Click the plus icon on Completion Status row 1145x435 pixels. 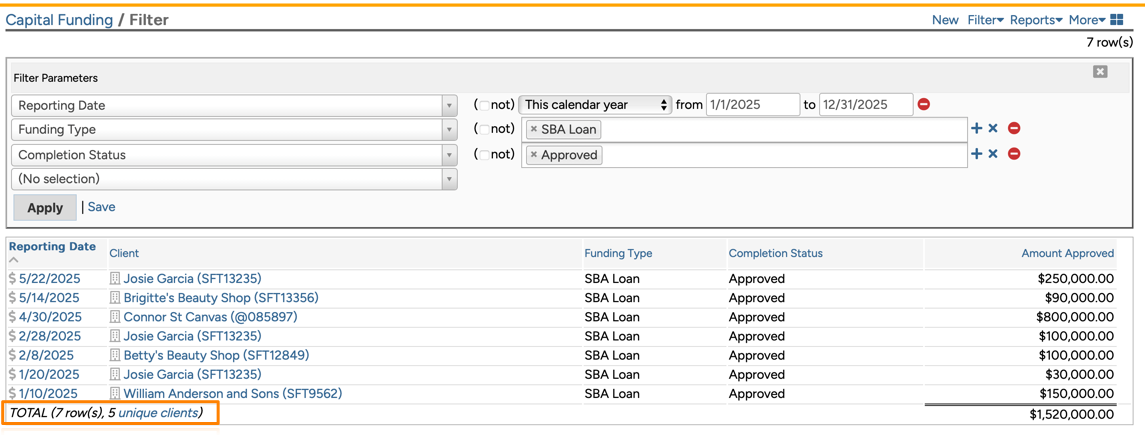click(x=977, y=154)
